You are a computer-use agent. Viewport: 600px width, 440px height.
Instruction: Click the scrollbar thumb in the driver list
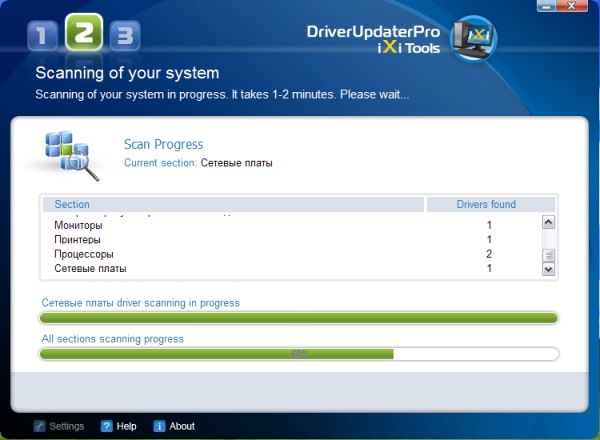548,255
